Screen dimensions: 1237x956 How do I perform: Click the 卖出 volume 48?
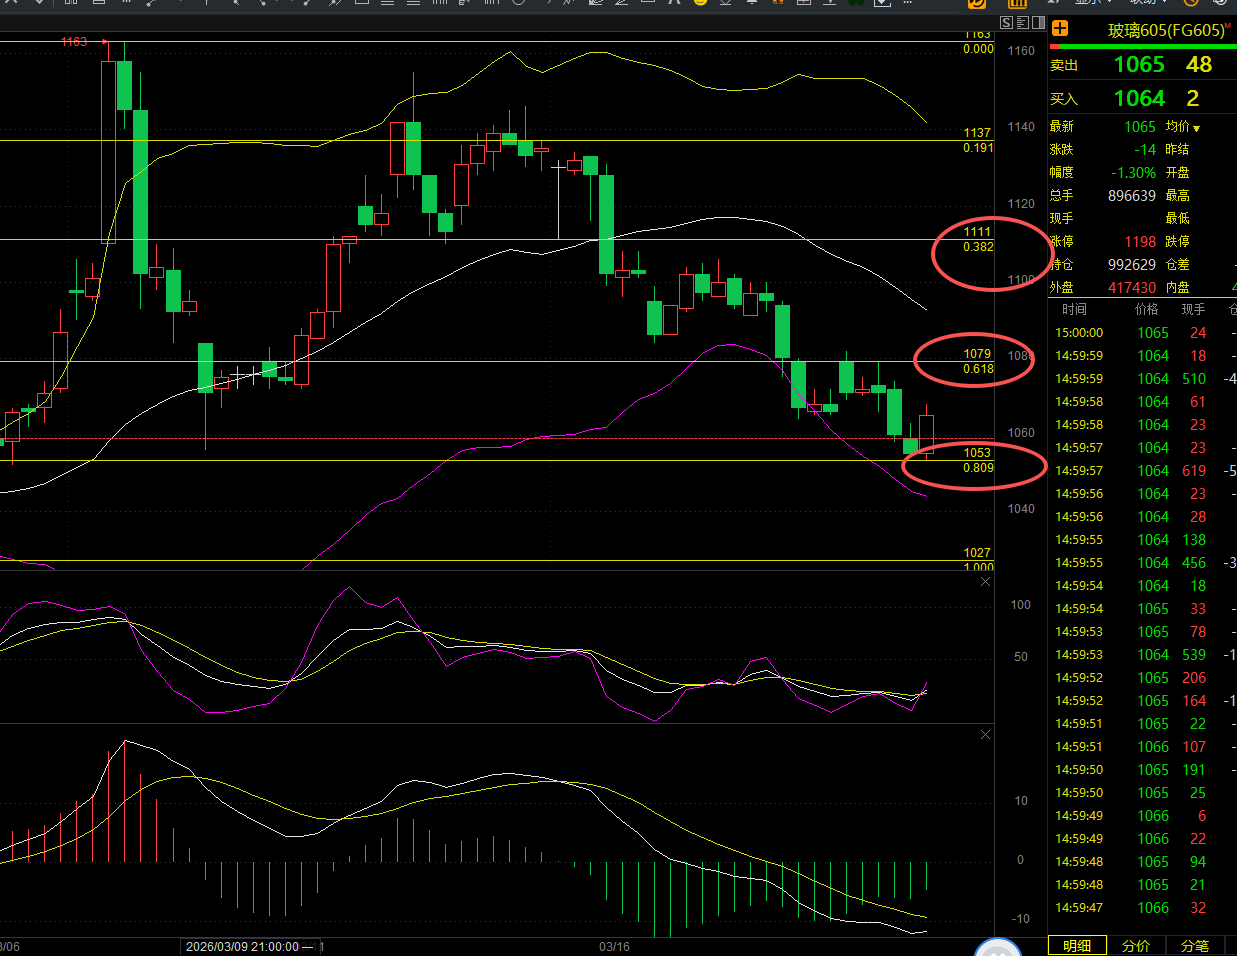(x=1199, y=65)
